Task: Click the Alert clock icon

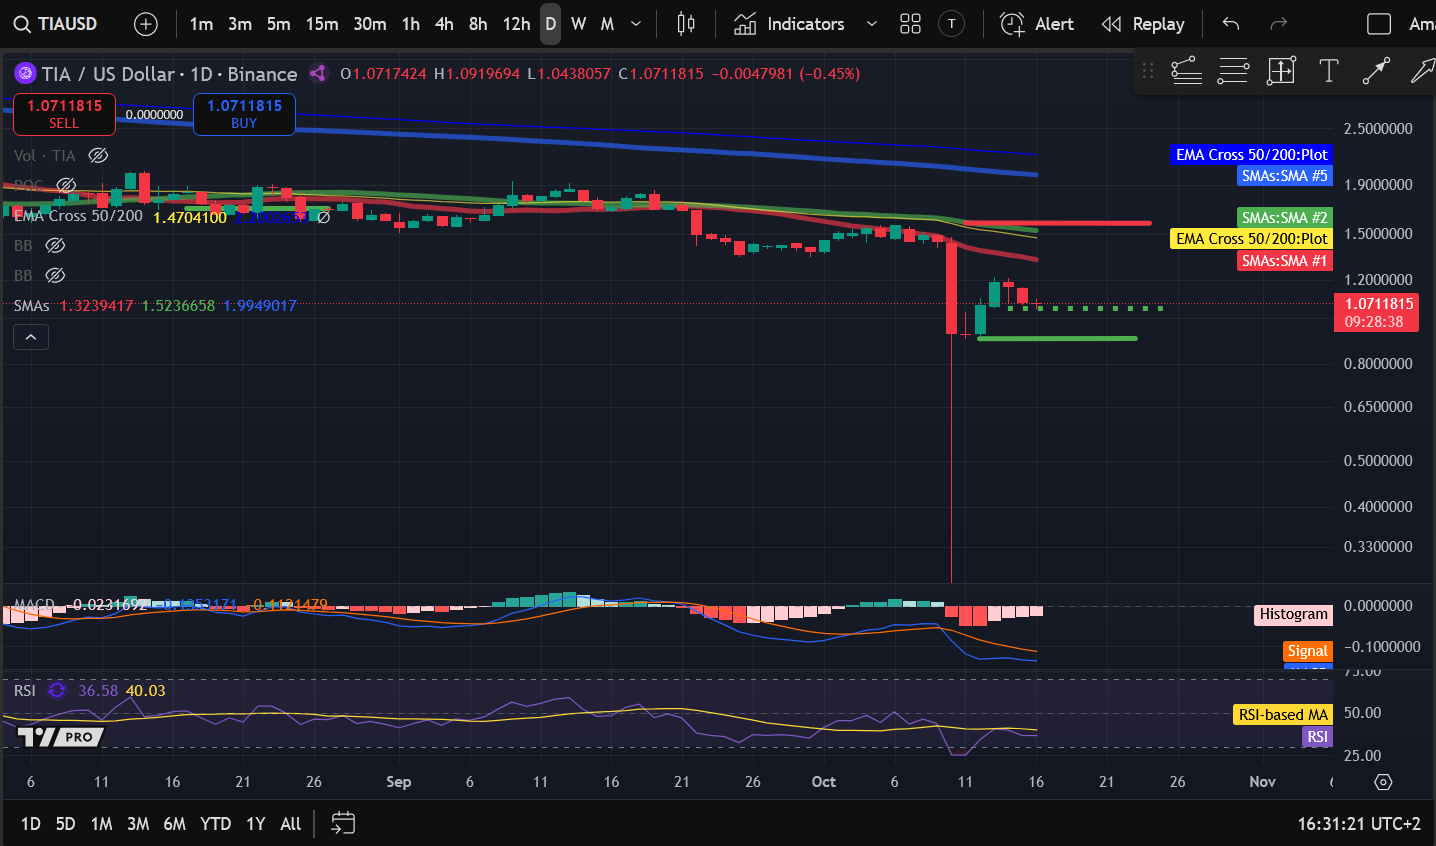Action: (x=1013, y=24)
